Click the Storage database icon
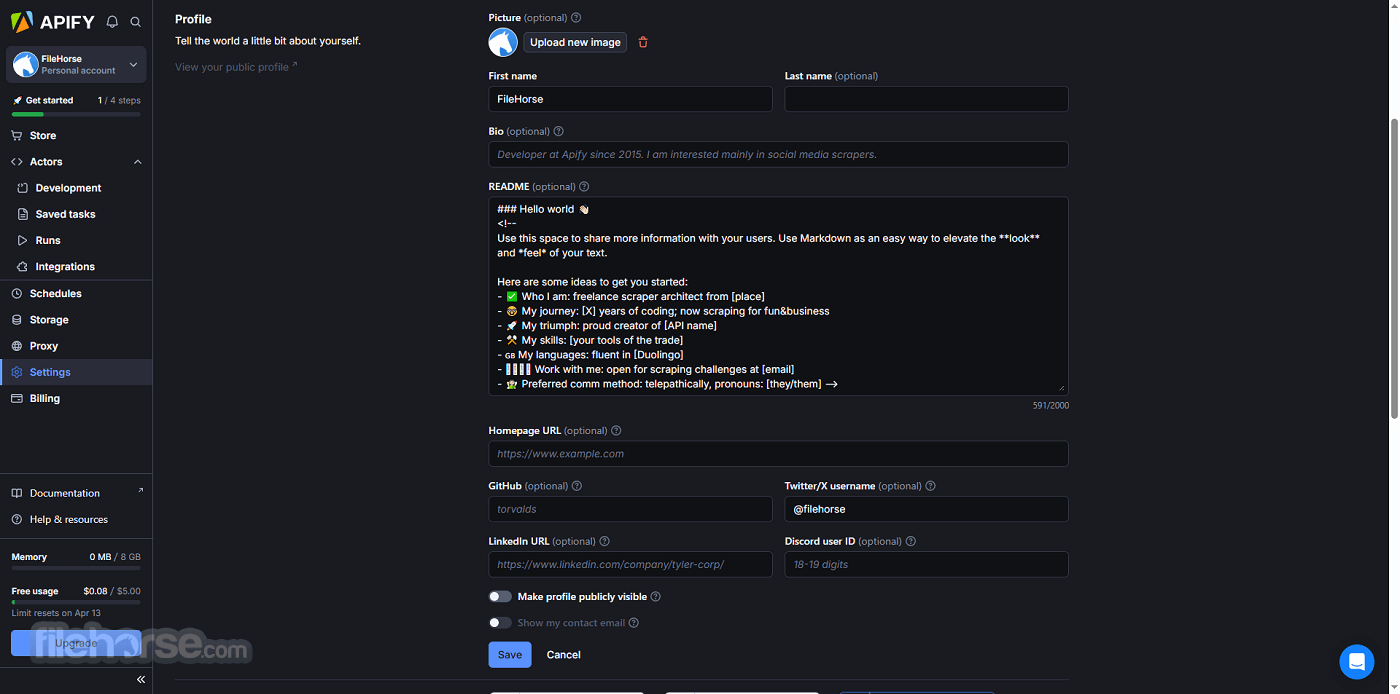Image resolution: width=1400 pixels, height=694 pixels. pyautogui.click(x=17, y=320)
